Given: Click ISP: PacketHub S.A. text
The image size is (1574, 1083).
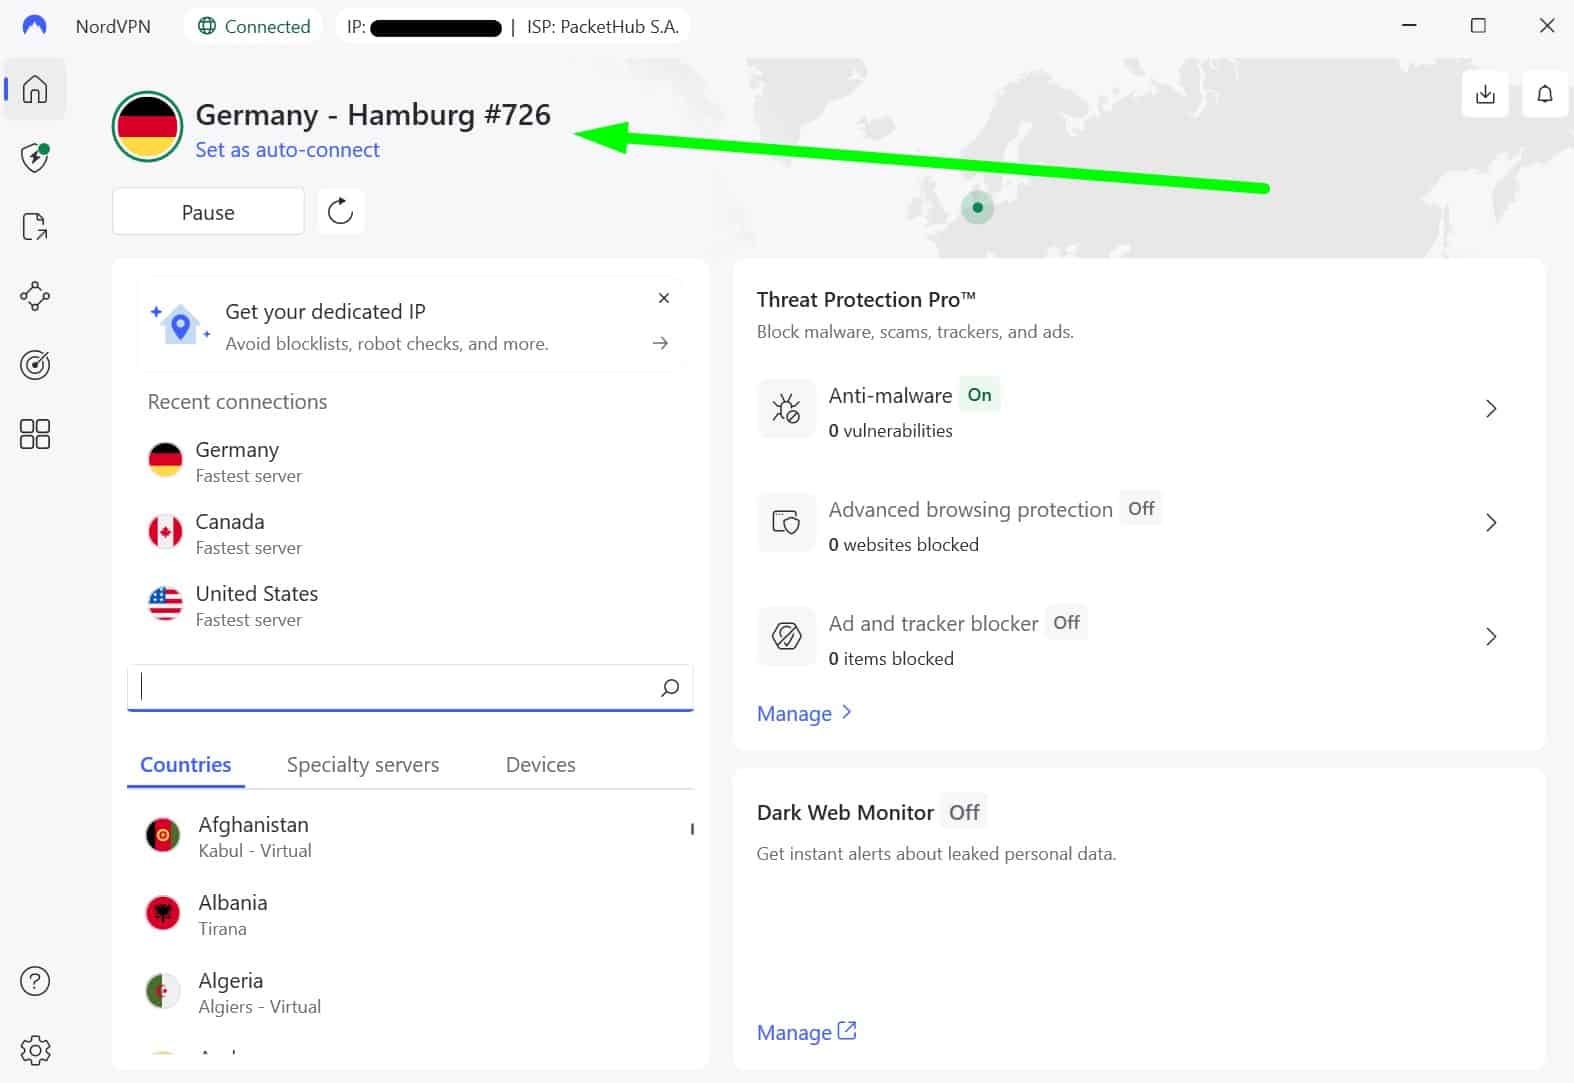Looking at the screenshot, I should pos(603,27).
